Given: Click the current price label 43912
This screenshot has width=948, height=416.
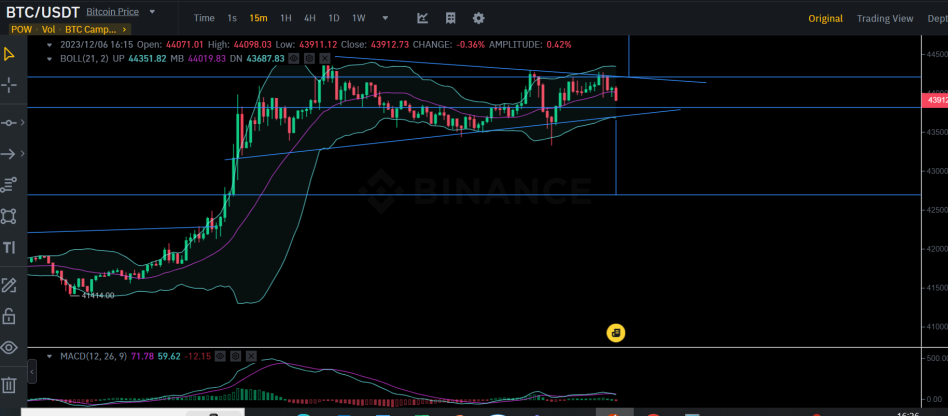Looking at the screenshot, I should pos(934,99).
